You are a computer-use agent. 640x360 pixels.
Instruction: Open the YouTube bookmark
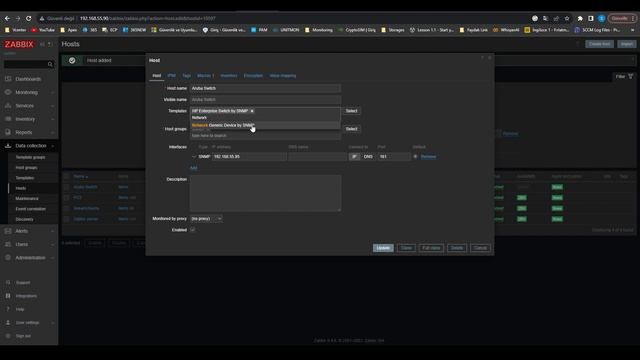coord(43,30)
